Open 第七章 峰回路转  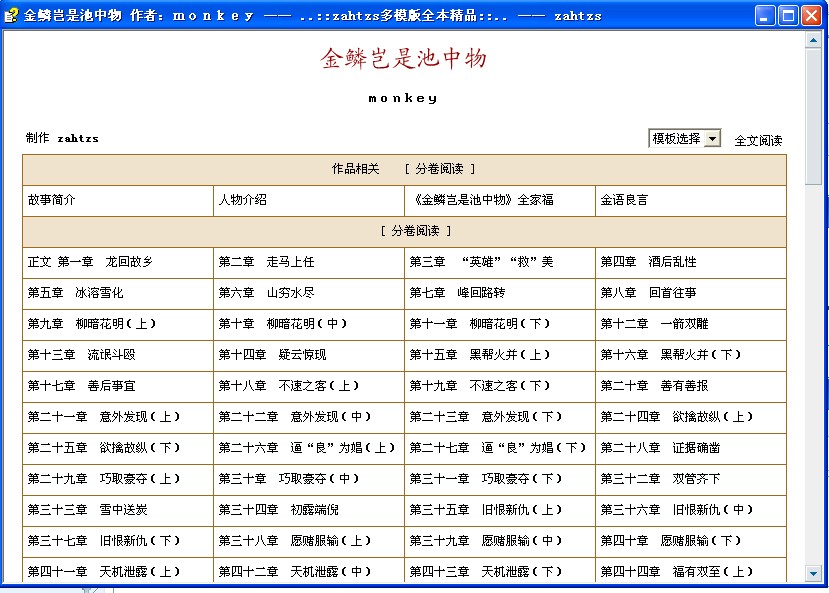click(457, 293)
